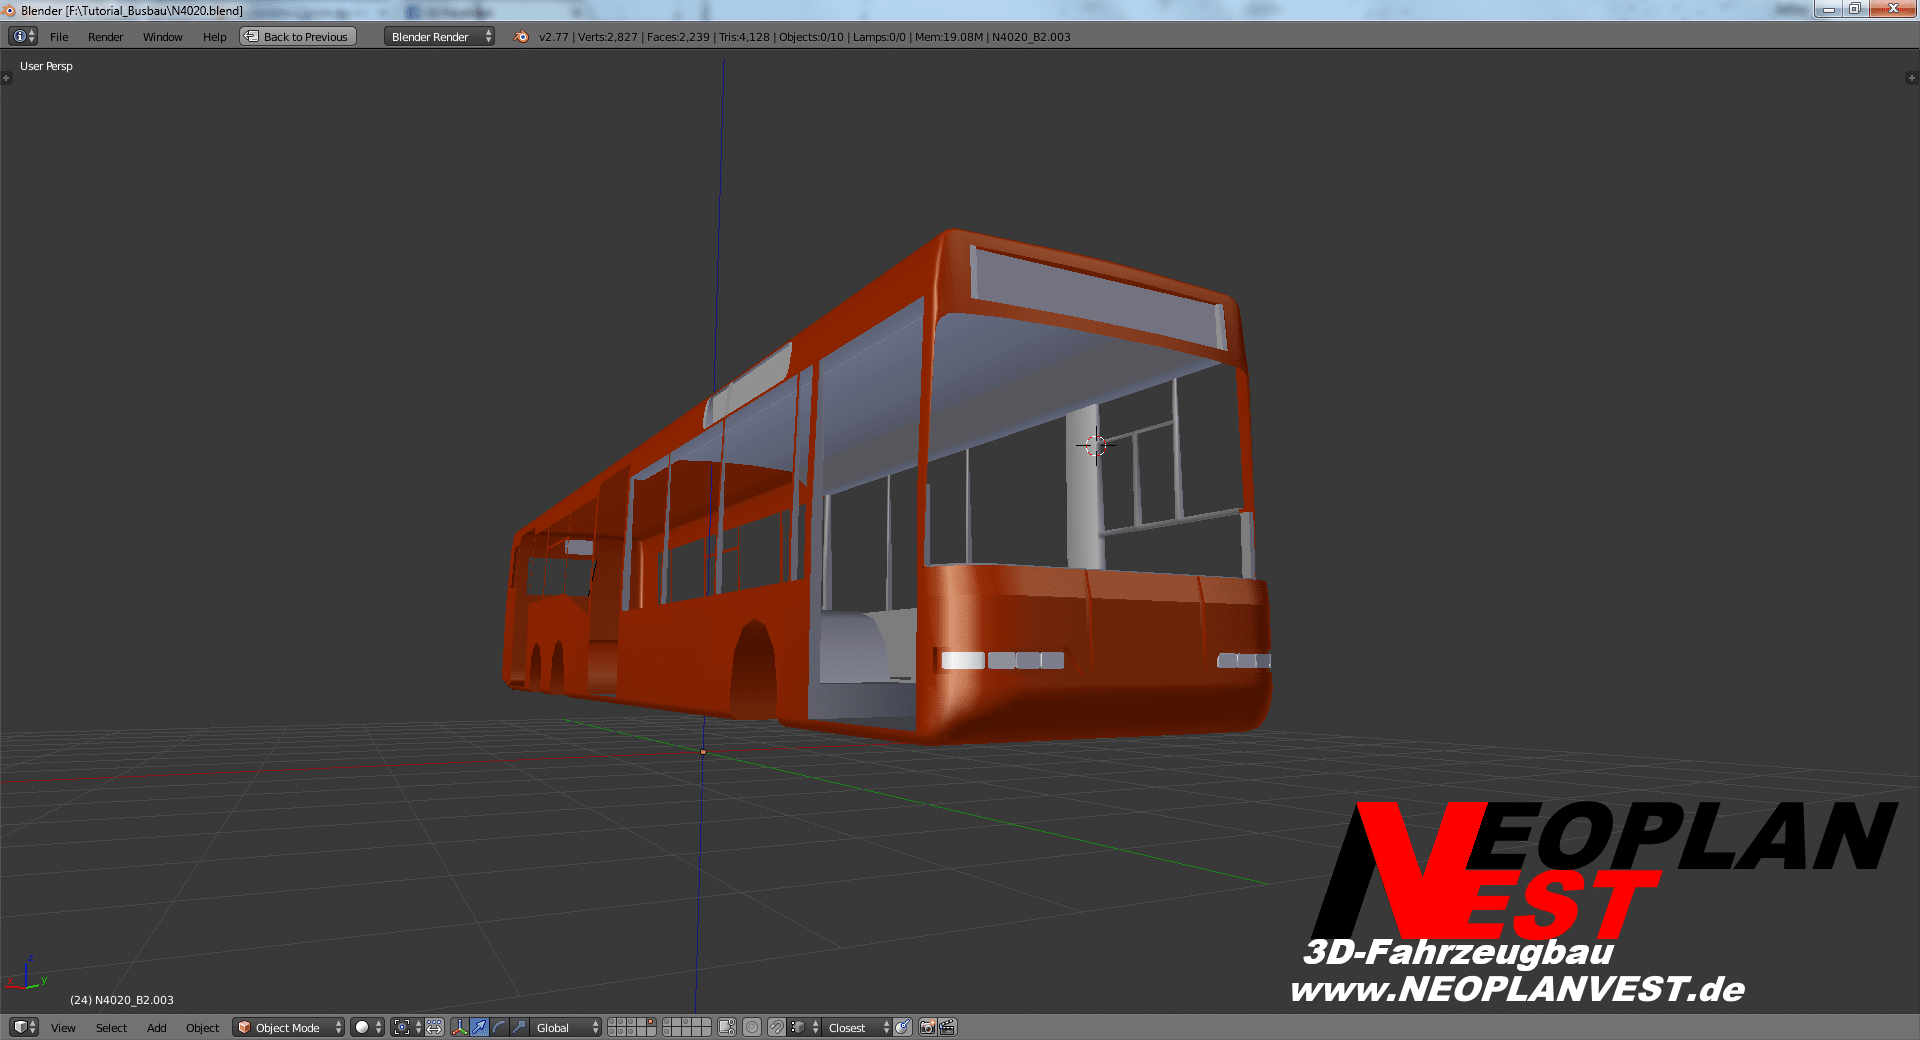Open the 3D View editor type selector
This screenshot has height=1040, width=1920.
pos(24,1027)
